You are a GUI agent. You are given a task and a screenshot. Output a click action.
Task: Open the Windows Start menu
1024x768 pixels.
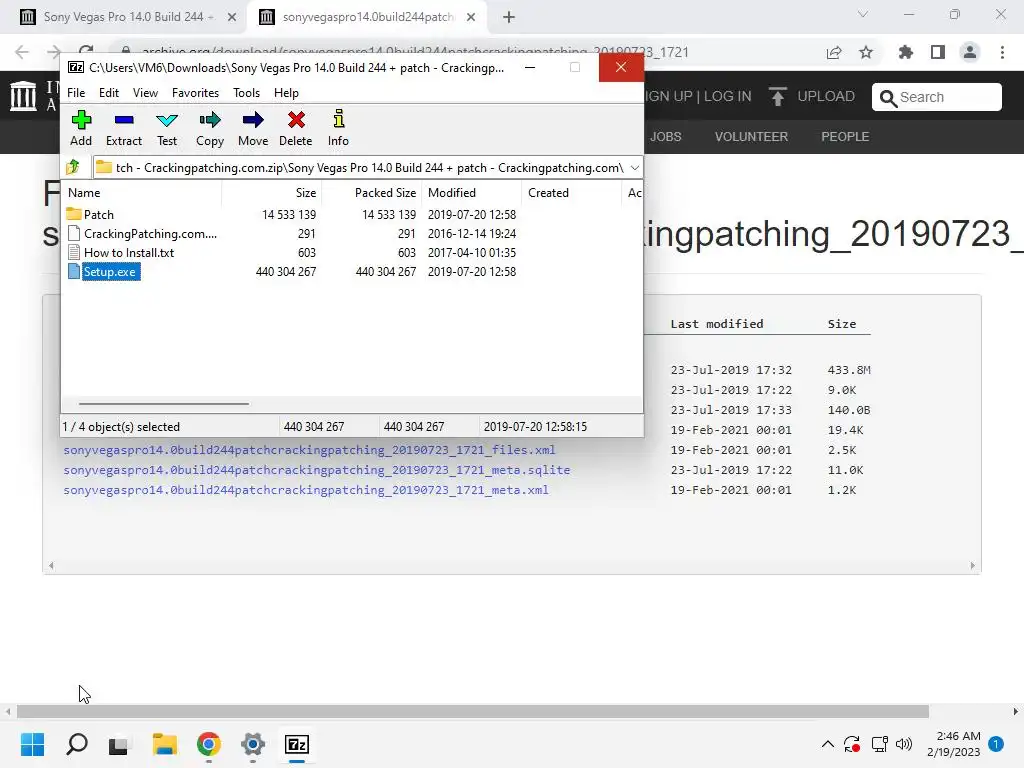click(x=32, y=744)
